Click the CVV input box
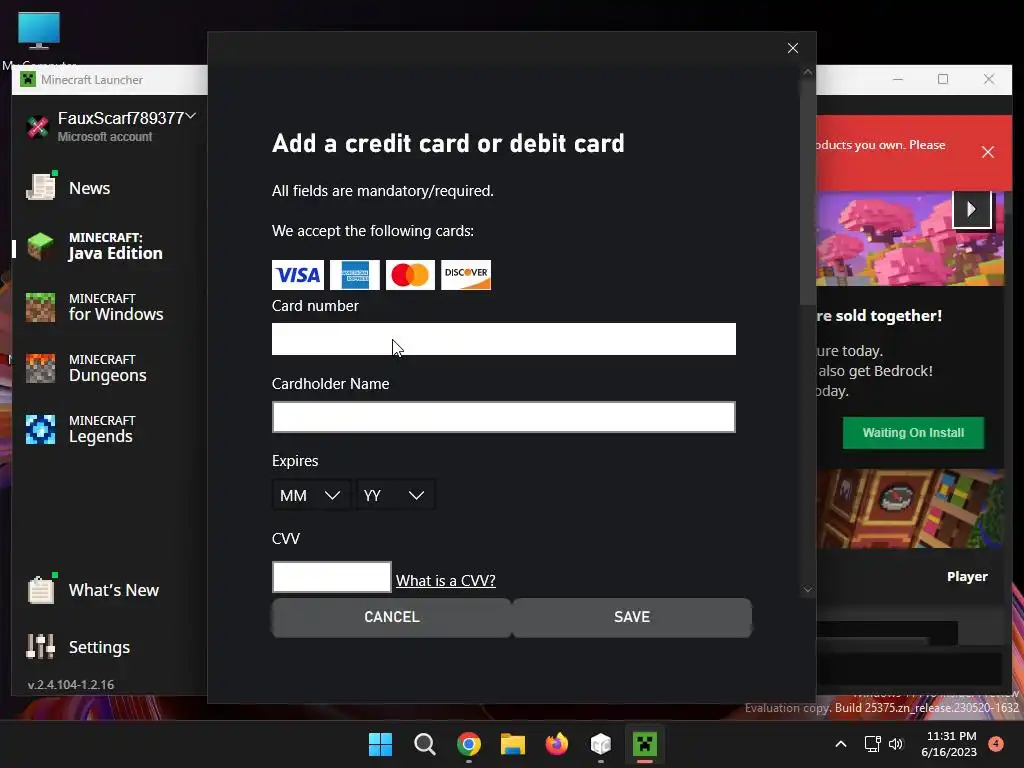Screen dimensions: 1024x768 pyautogui.click(x=332, y=577)
